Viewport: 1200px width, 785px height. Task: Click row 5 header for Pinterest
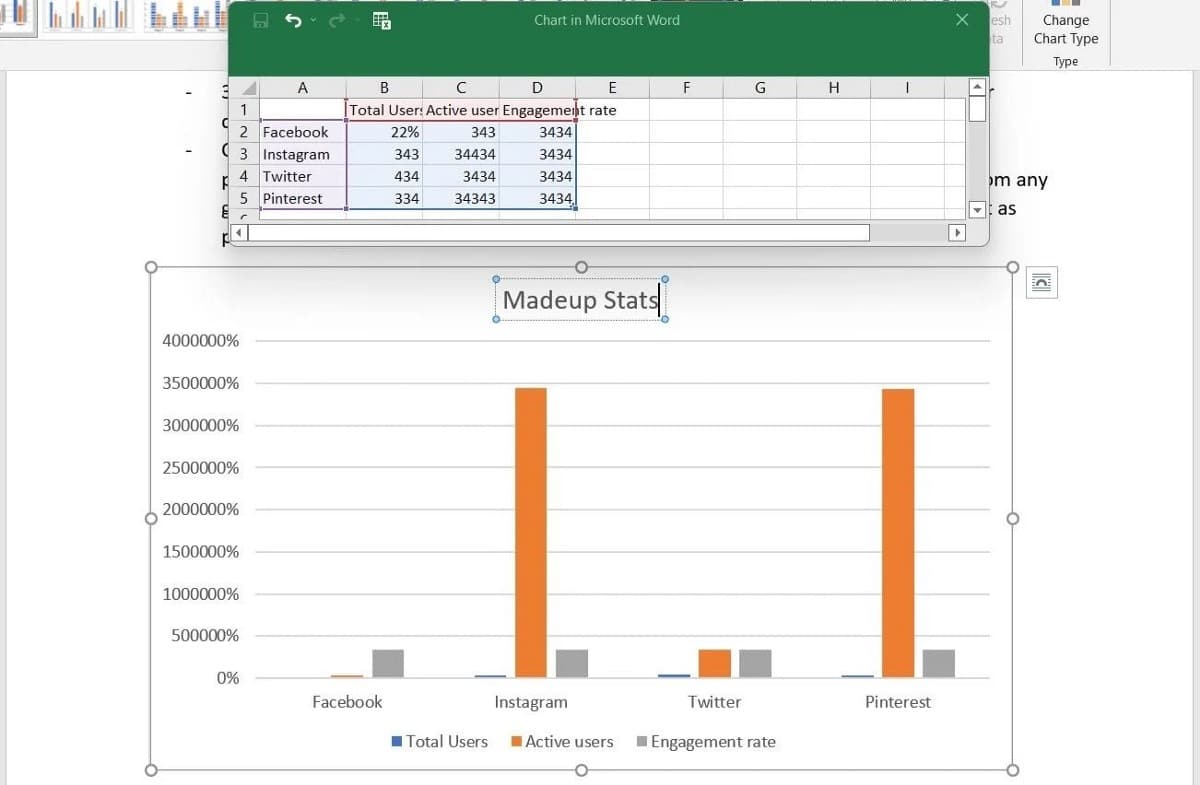click(243, 198)
